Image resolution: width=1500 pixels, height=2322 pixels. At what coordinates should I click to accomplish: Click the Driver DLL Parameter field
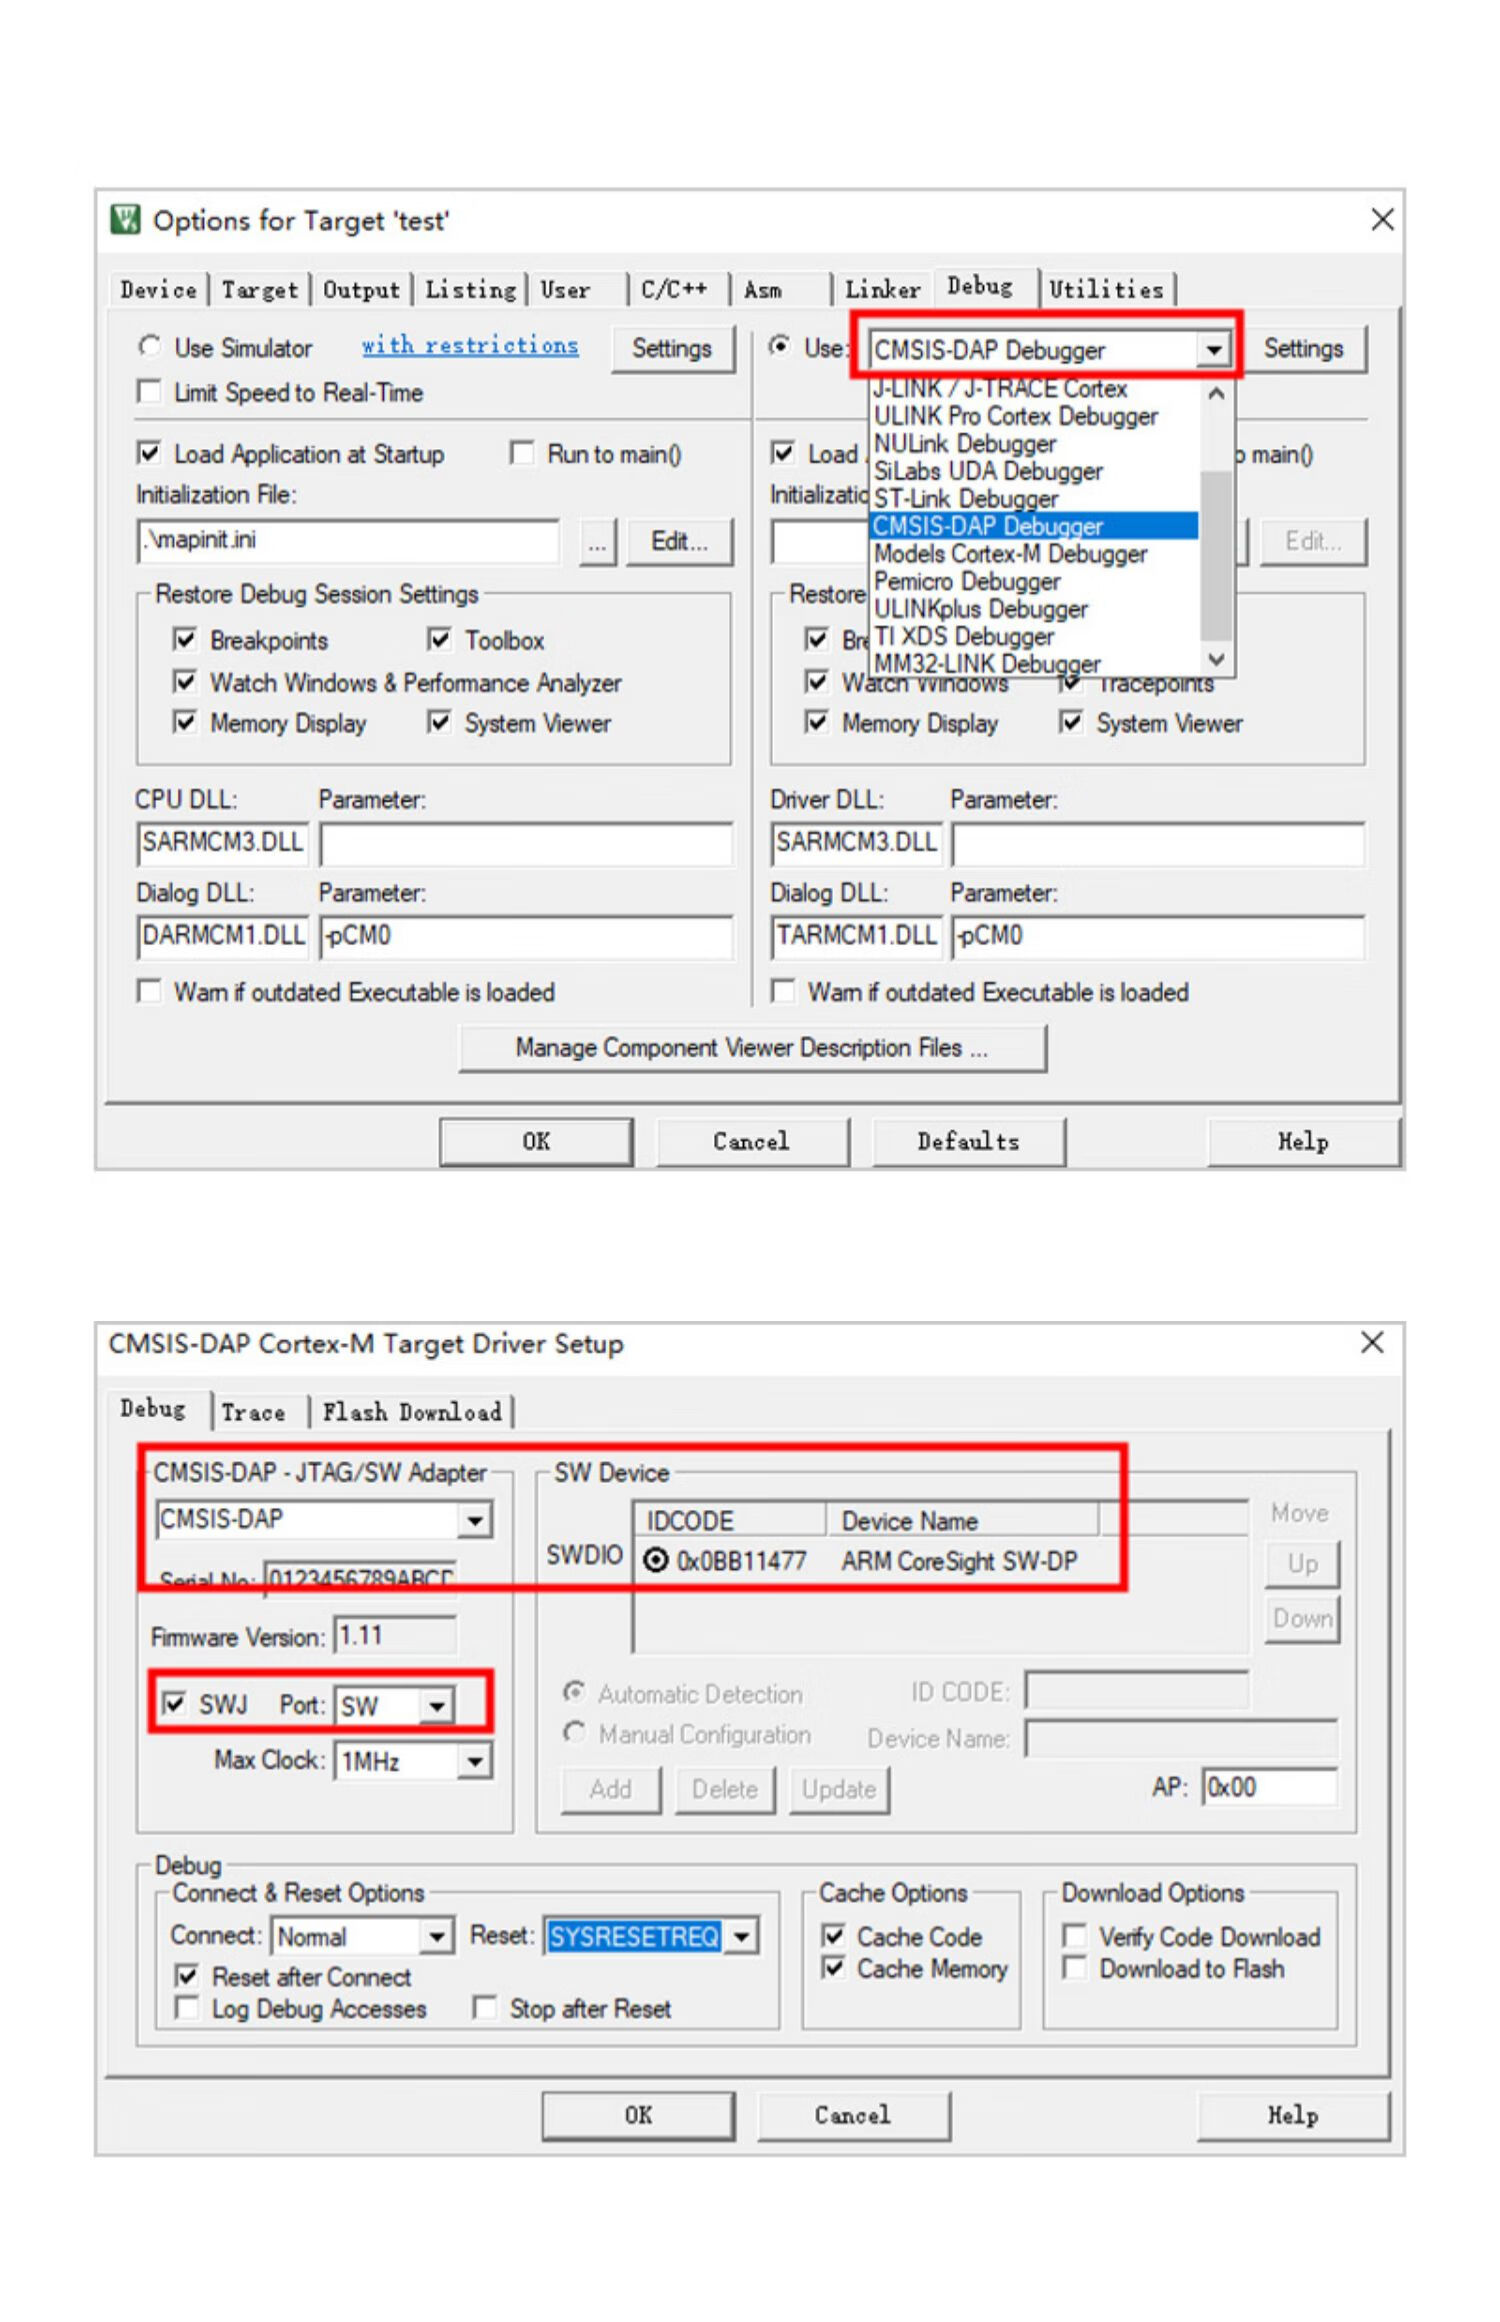point(1158,844)
